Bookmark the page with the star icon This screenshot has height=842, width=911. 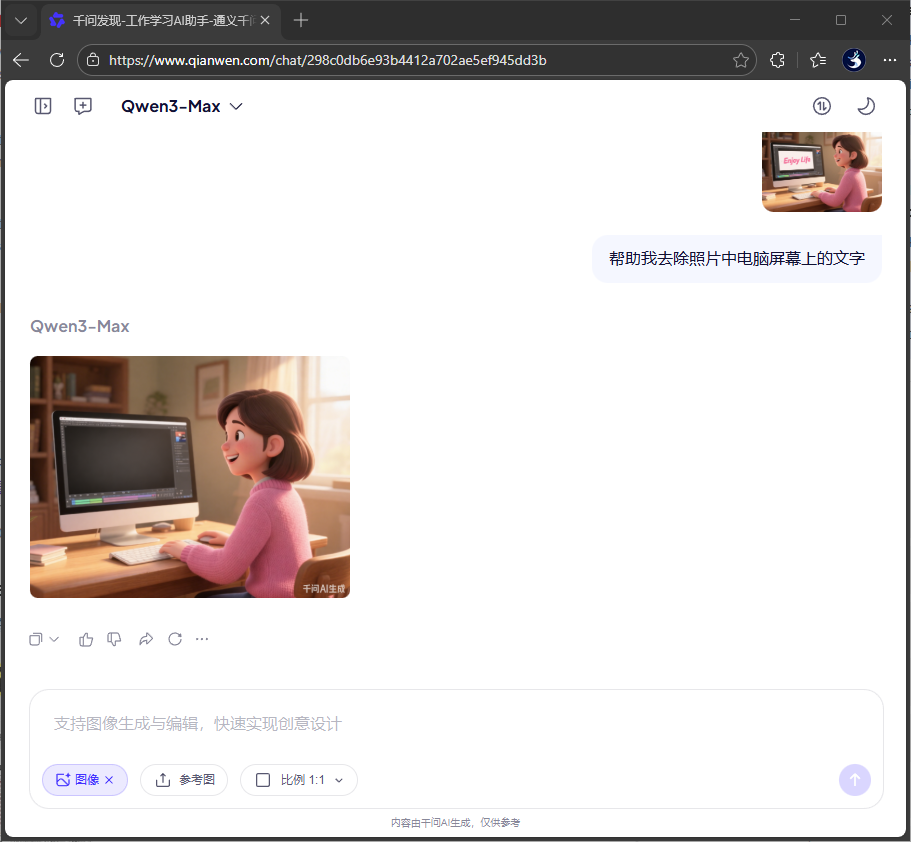click(x=740, y=60)
